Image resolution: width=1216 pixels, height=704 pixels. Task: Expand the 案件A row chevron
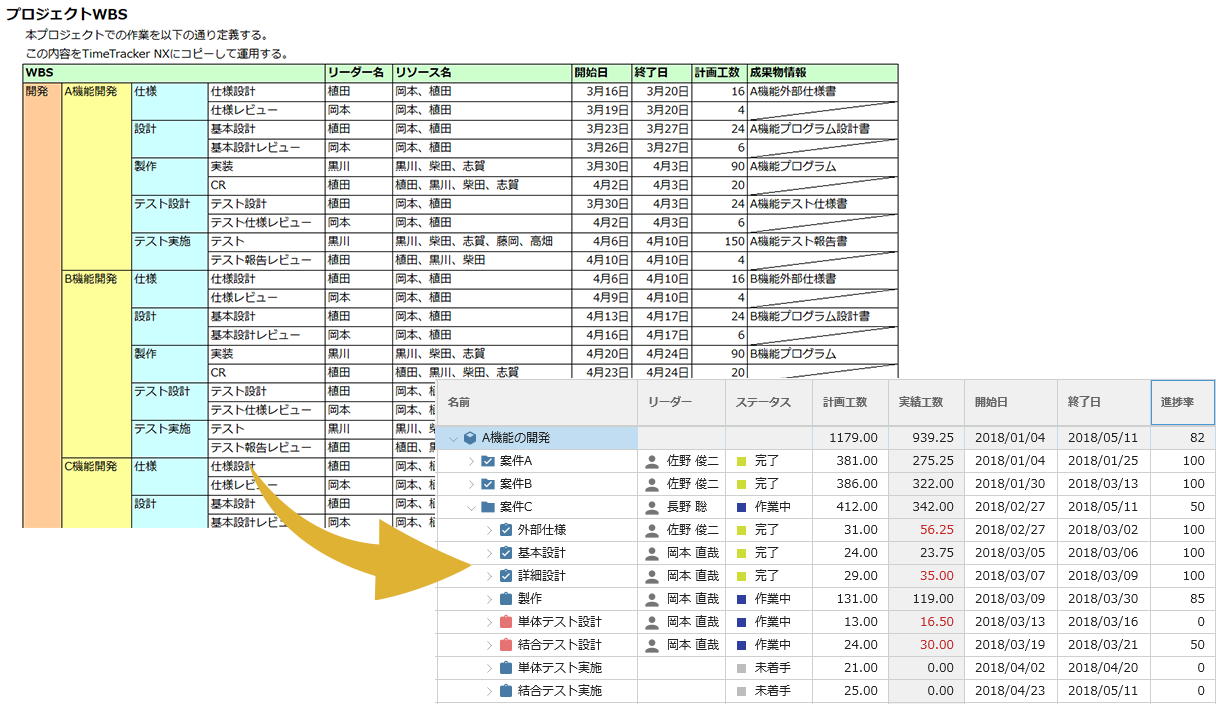tap(471, 461)
